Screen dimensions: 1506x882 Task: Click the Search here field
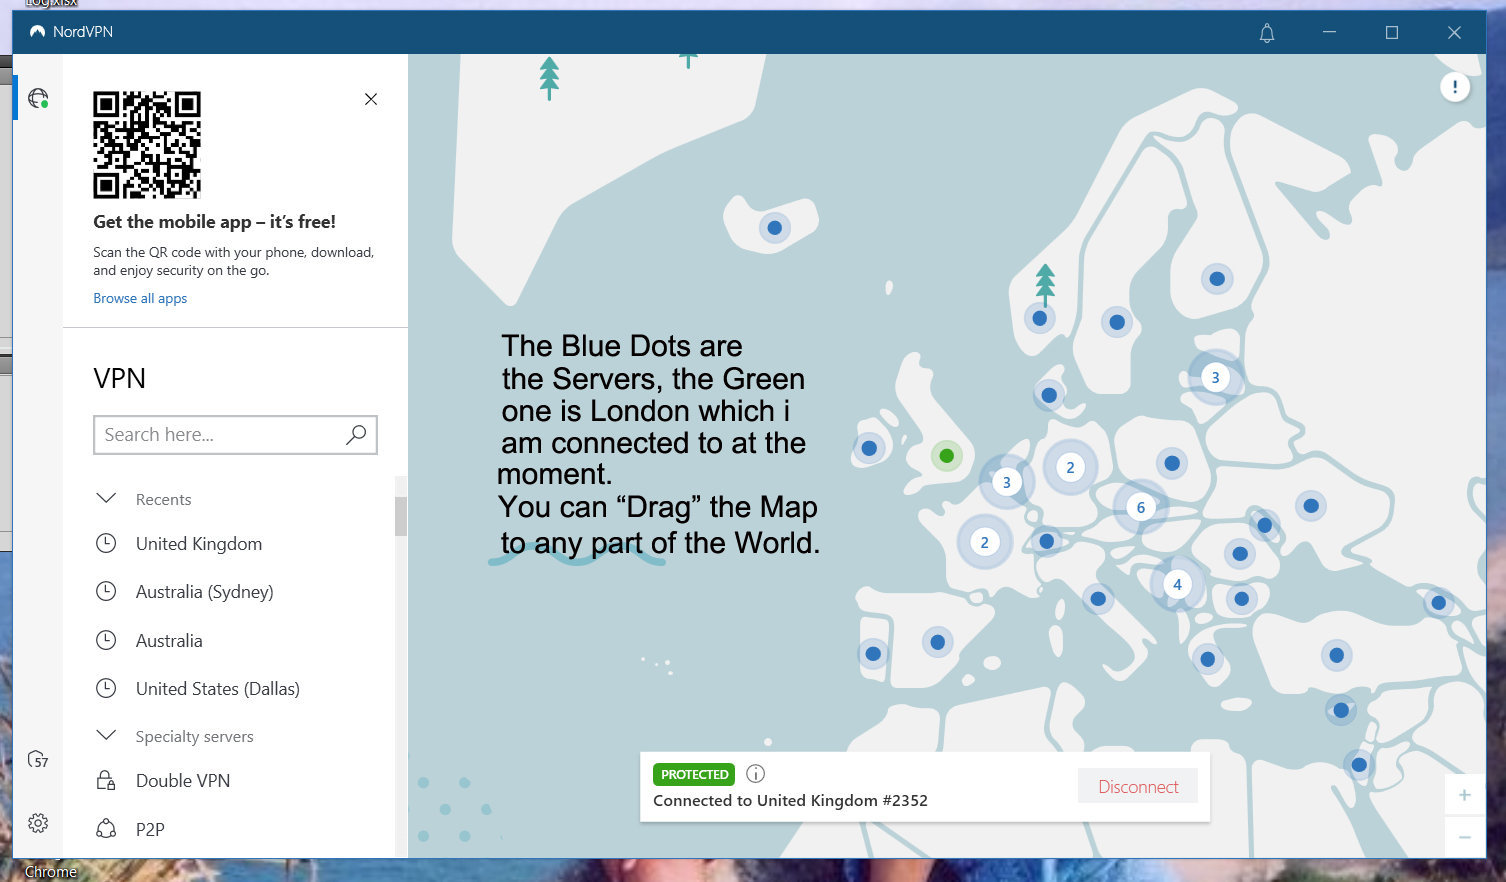click(235, 435)
